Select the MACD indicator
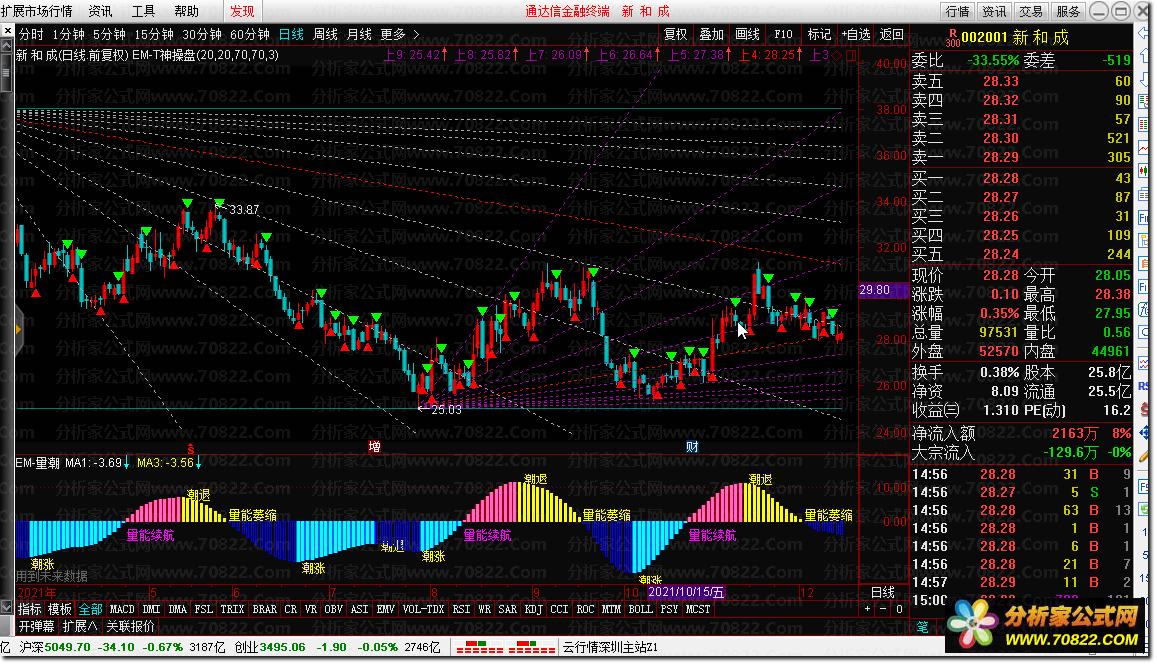 coord(122,609)
